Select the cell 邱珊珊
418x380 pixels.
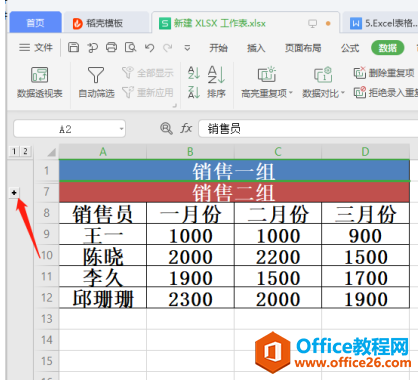click(x=103, y=297)
